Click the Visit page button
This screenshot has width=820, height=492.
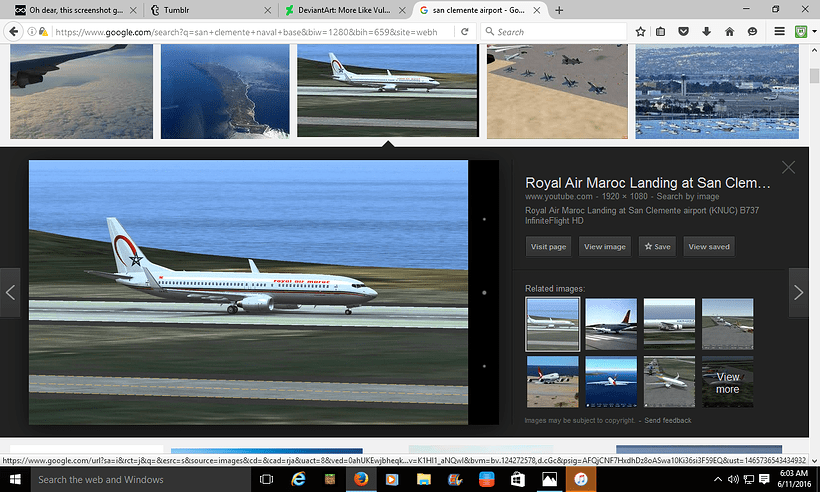(548, 247)
